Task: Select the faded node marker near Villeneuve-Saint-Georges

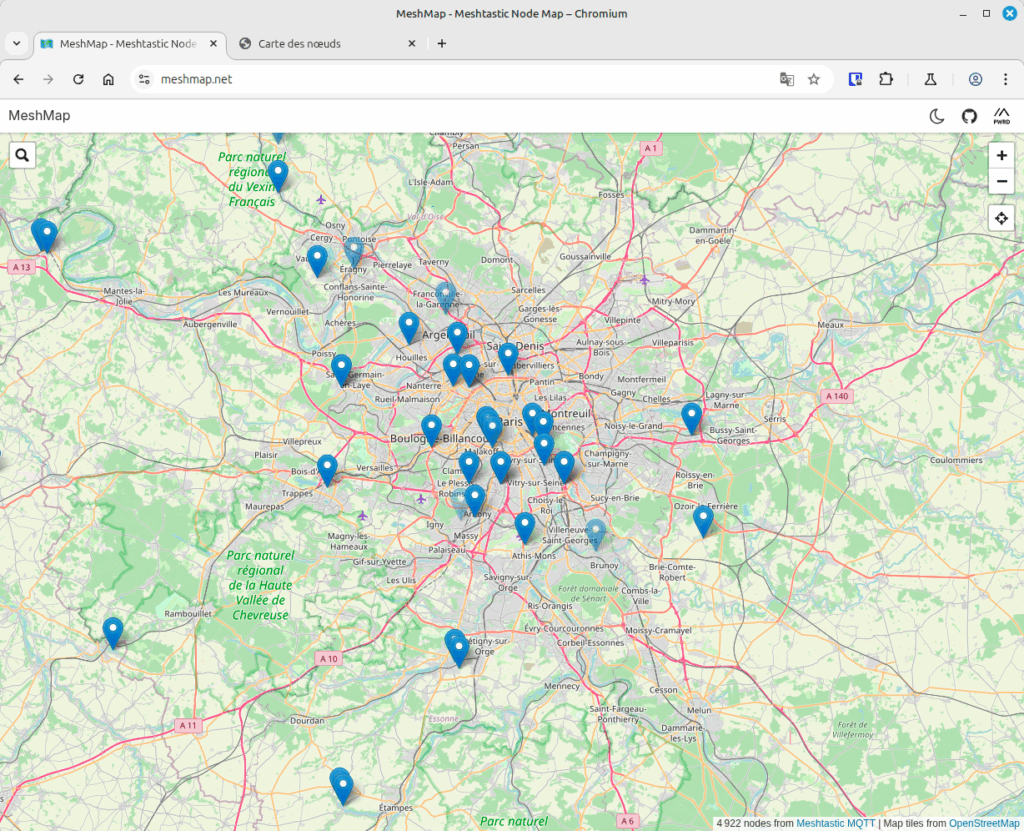Action: coord(596,532)
